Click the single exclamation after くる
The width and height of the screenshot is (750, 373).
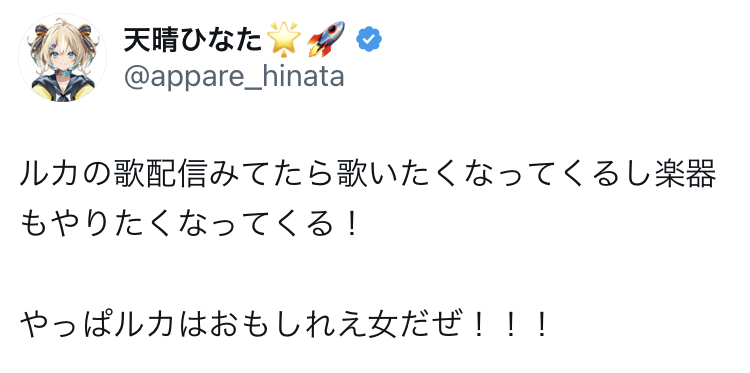pyautogui.click(x=351, y=224)
